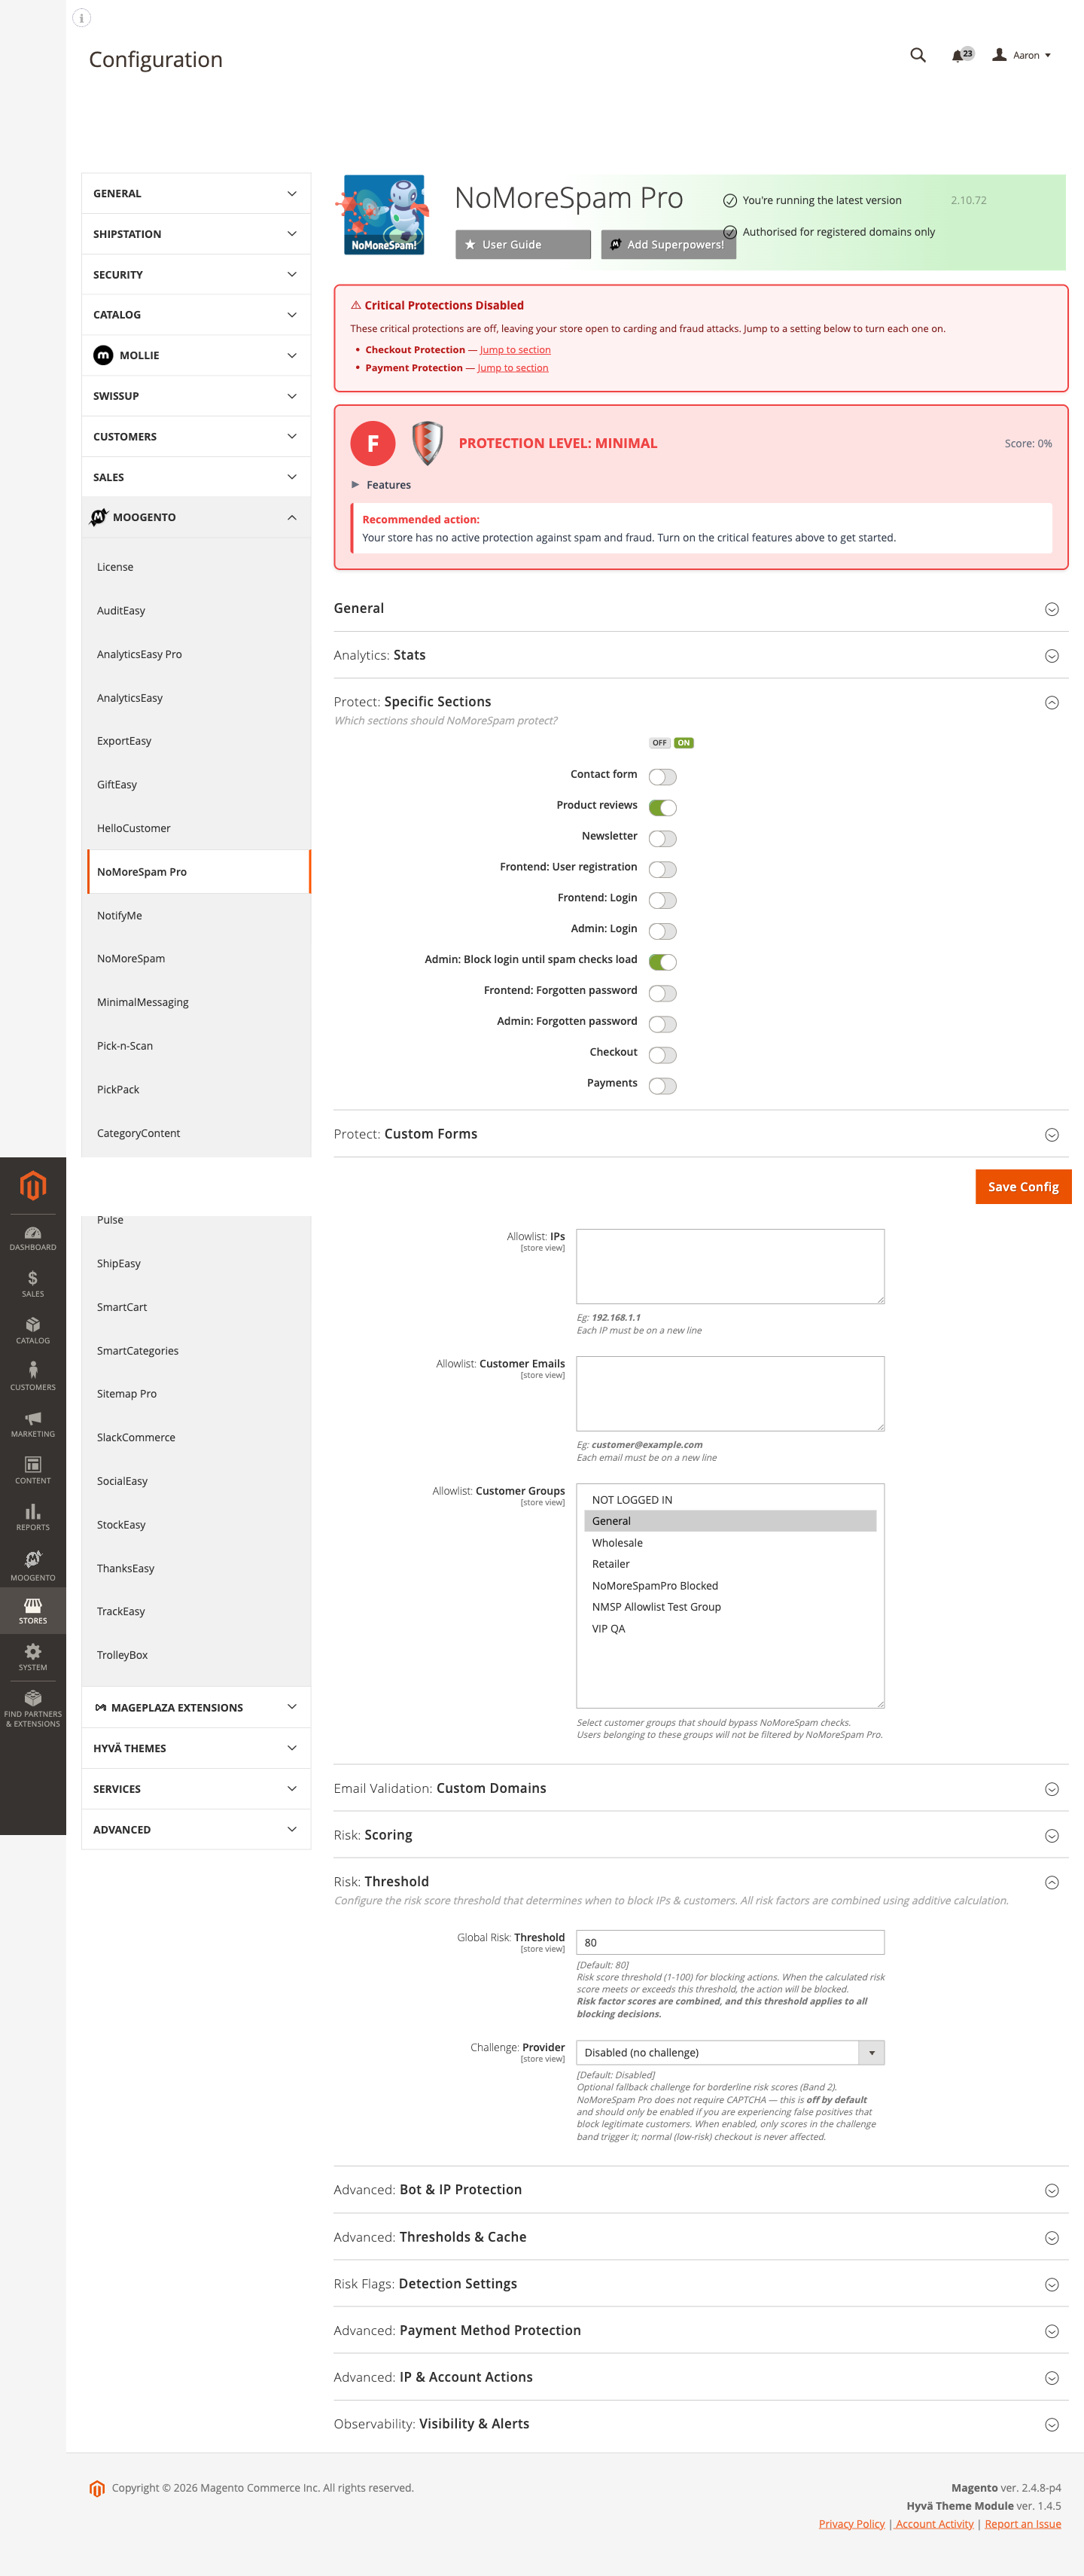1084x2576 pixels.
Task: Select AuditEasy in Moogento list
Action: (x=121, y=611)
